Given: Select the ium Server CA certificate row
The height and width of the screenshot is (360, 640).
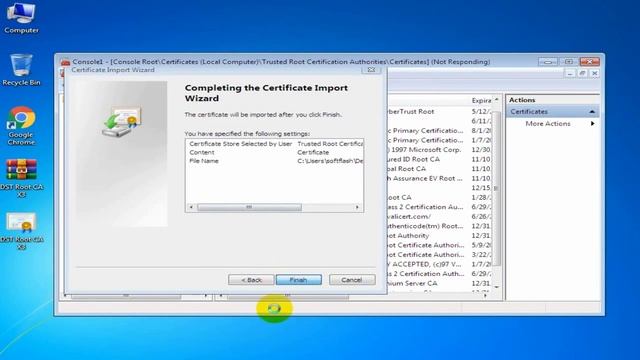Looking at the screenshot, I should (439, 283).
